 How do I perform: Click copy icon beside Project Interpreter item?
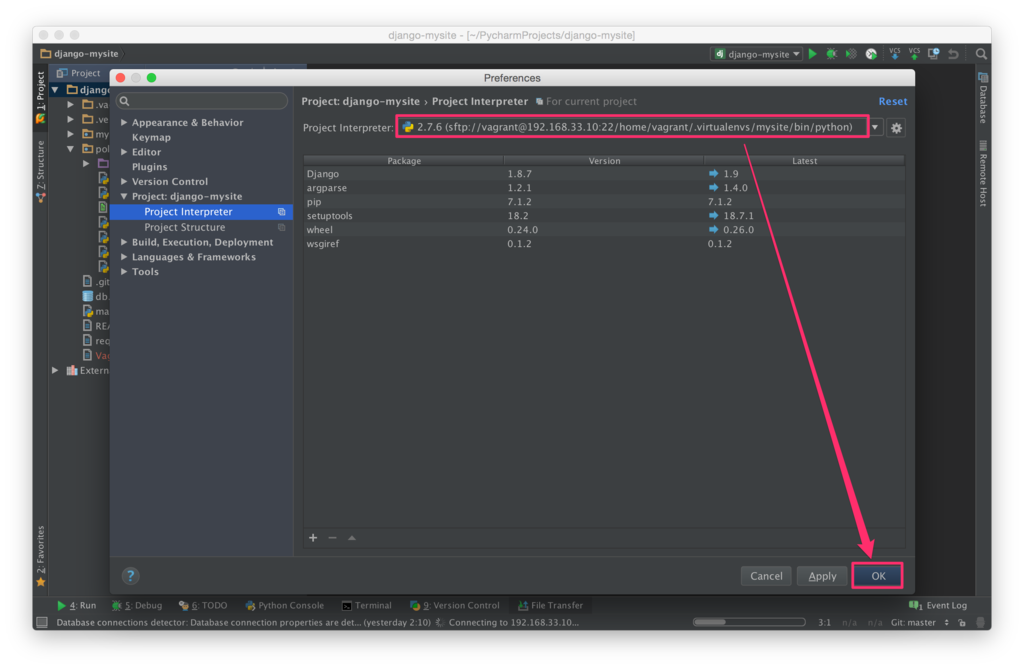(x=281, y=212)
